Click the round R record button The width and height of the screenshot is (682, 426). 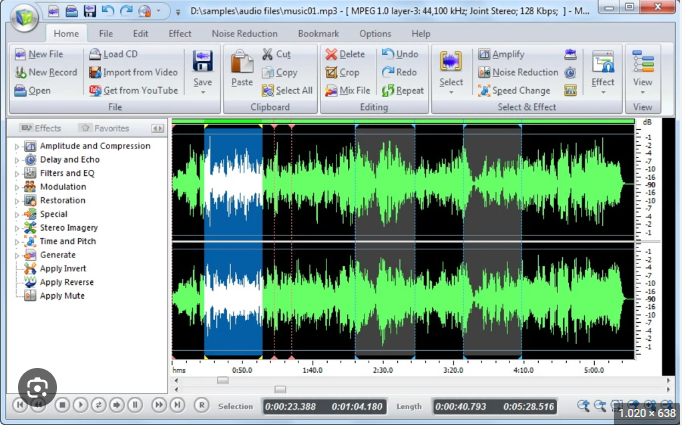tap(201, 405)
